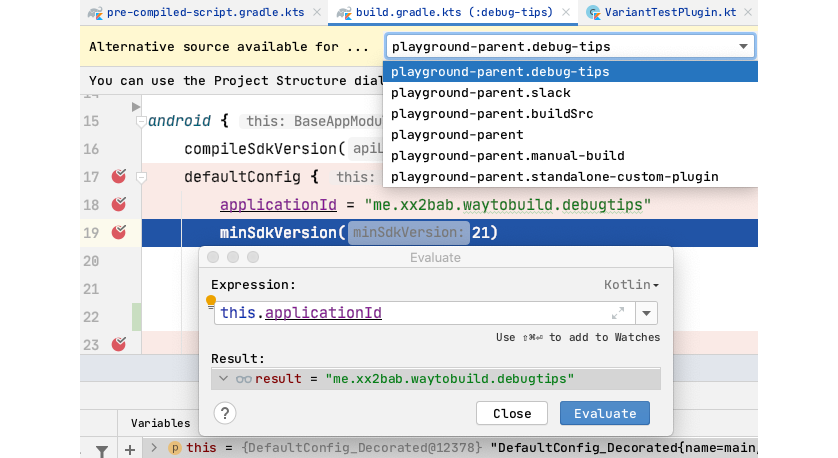Click the parameter icon beside 'this' variable
Viewport: 838px width, 458px height.
click(175, 448)
